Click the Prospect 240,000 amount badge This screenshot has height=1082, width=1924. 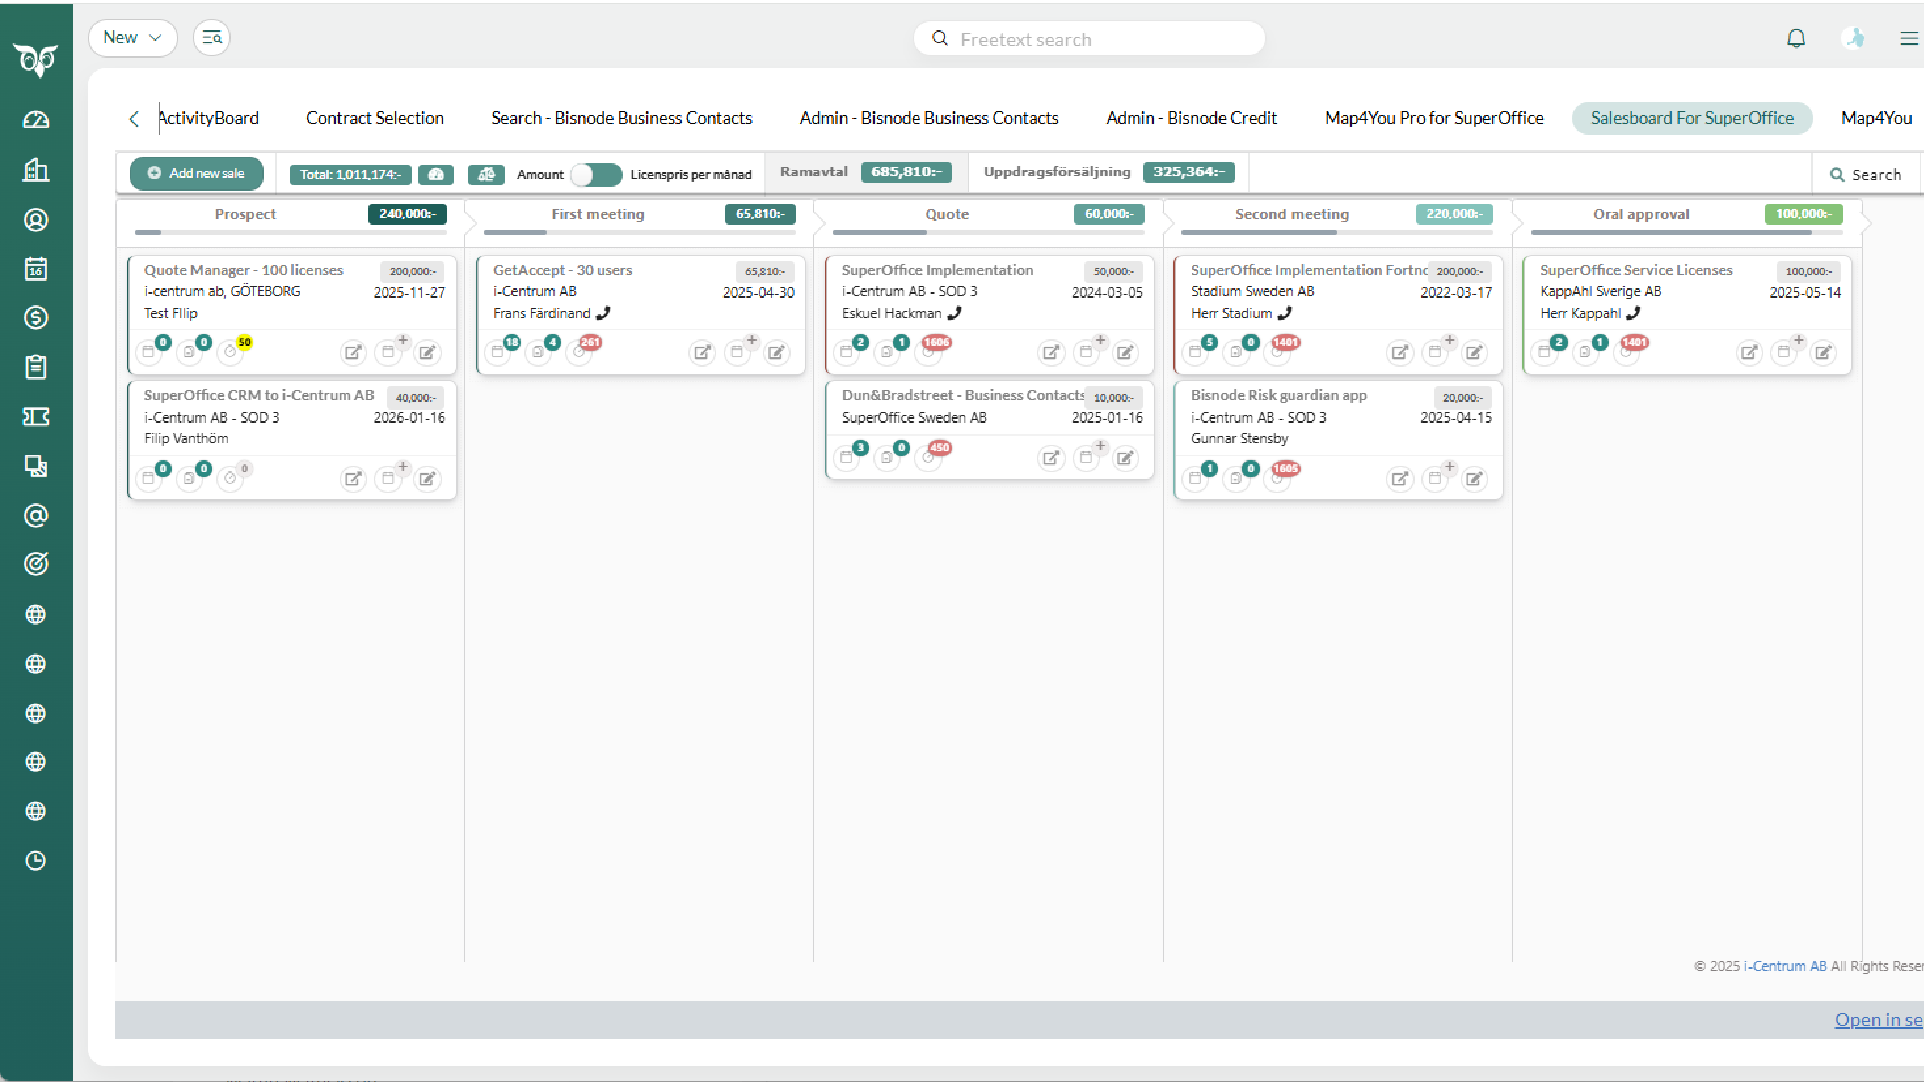(407, 214)
